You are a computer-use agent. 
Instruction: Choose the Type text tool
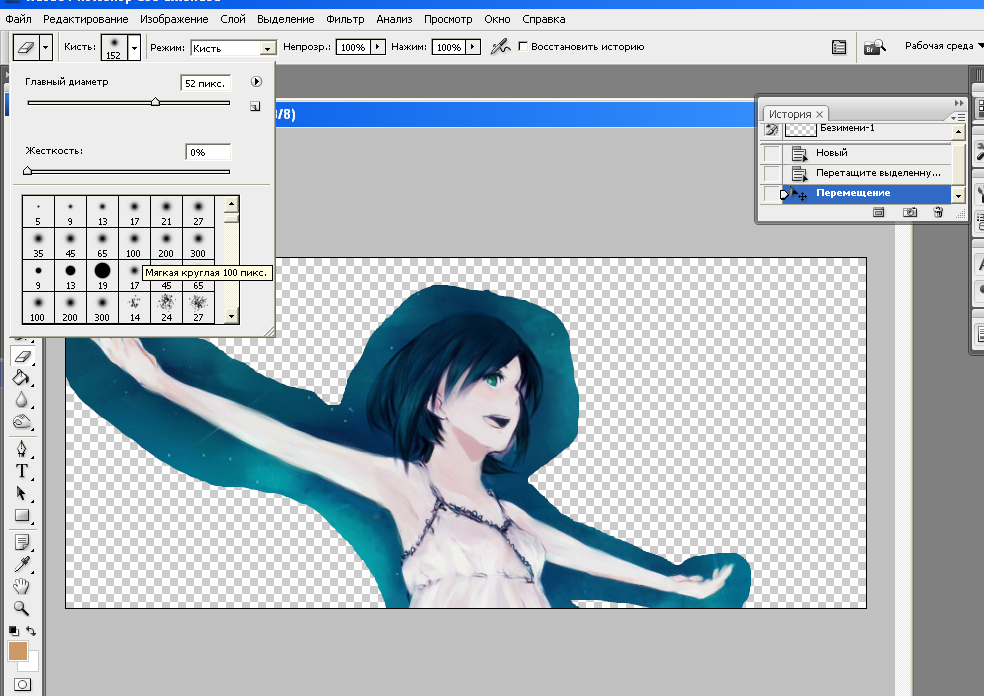21,470
